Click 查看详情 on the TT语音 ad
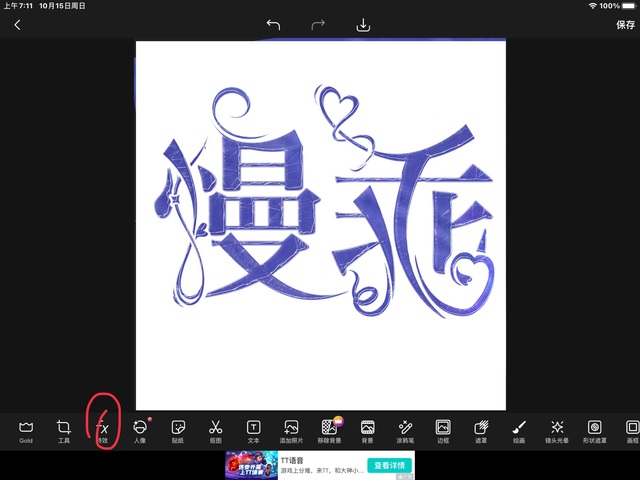Screen dimensions: 640x480 coord(390,465)
